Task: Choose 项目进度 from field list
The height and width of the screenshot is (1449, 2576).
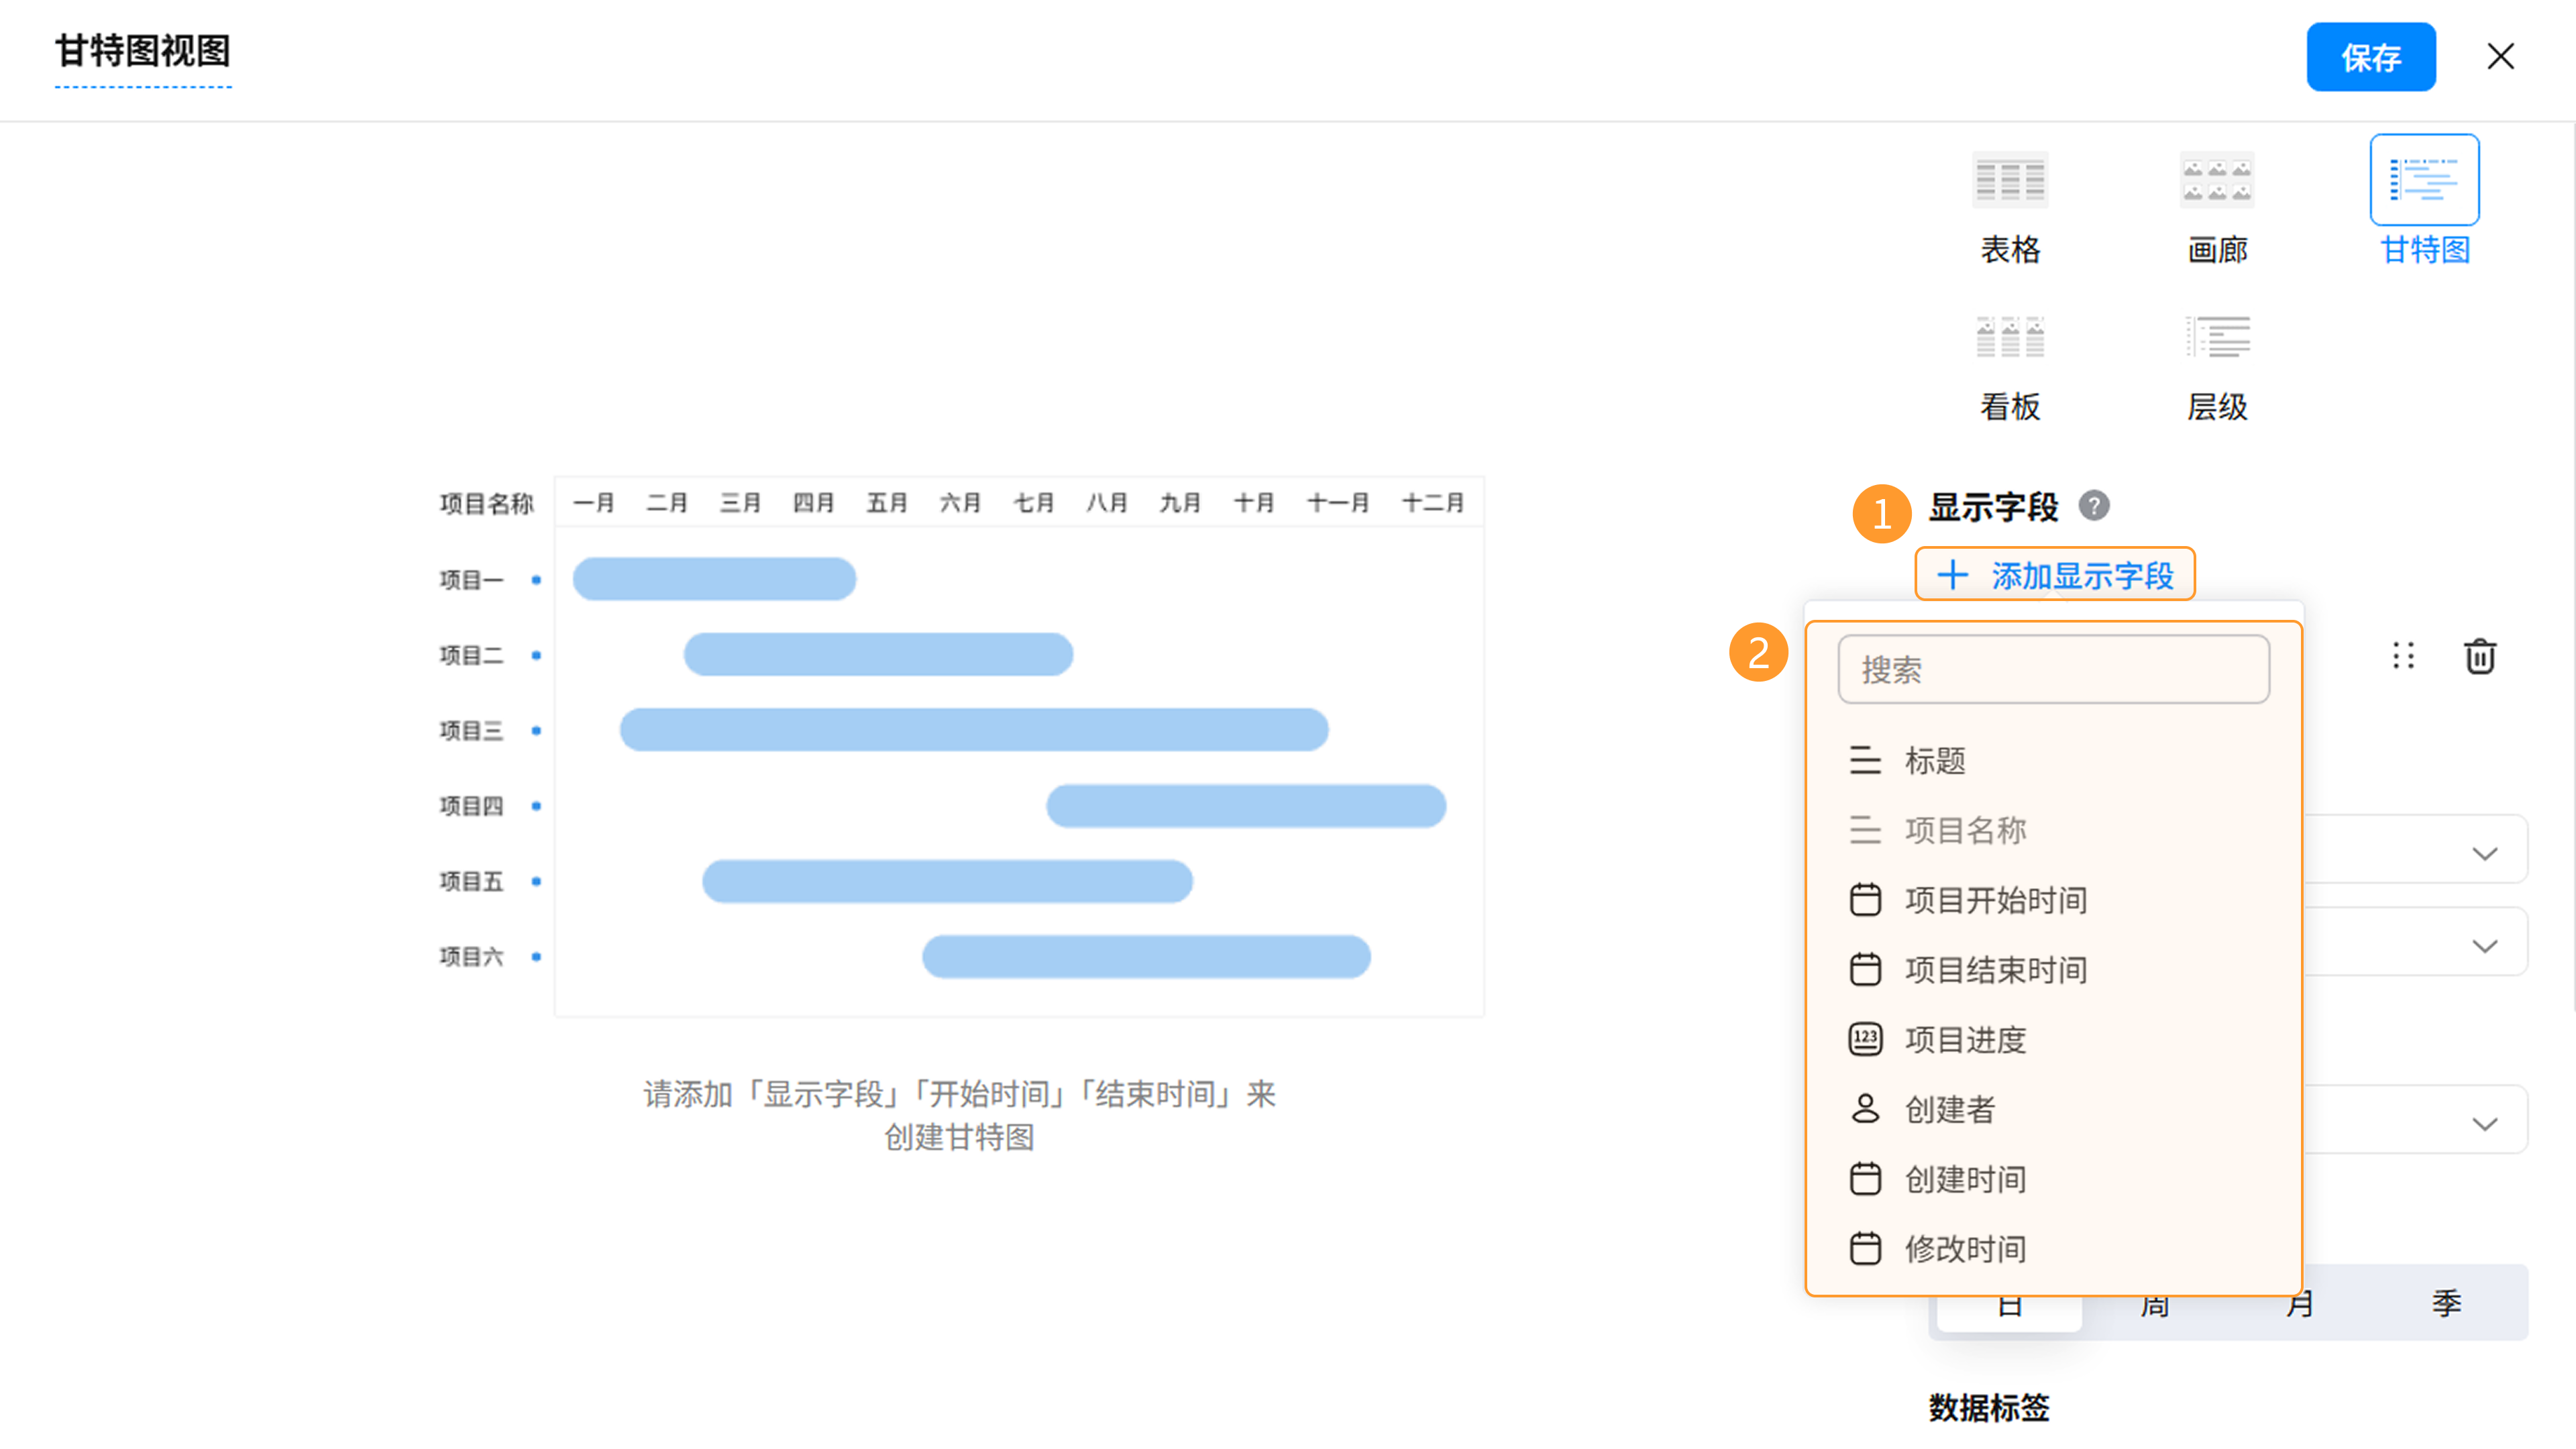Action: coord(1965,1040)
